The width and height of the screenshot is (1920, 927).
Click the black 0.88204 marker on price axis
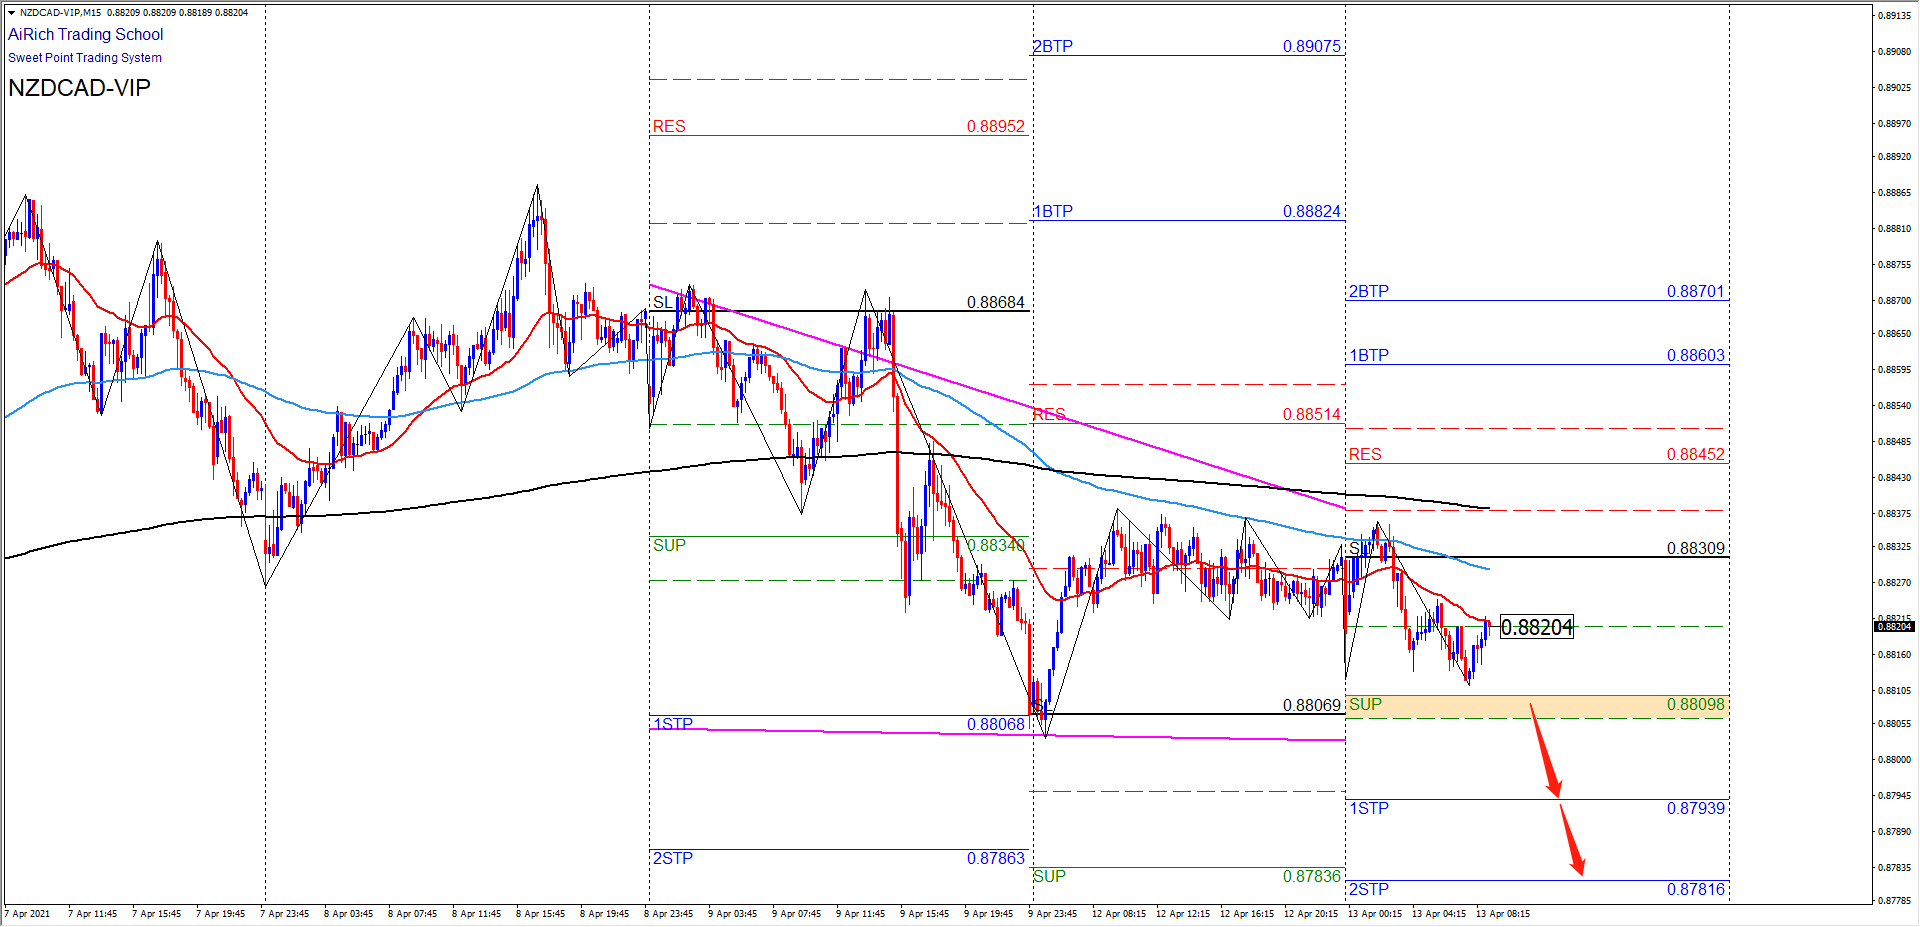[1894, 626]
